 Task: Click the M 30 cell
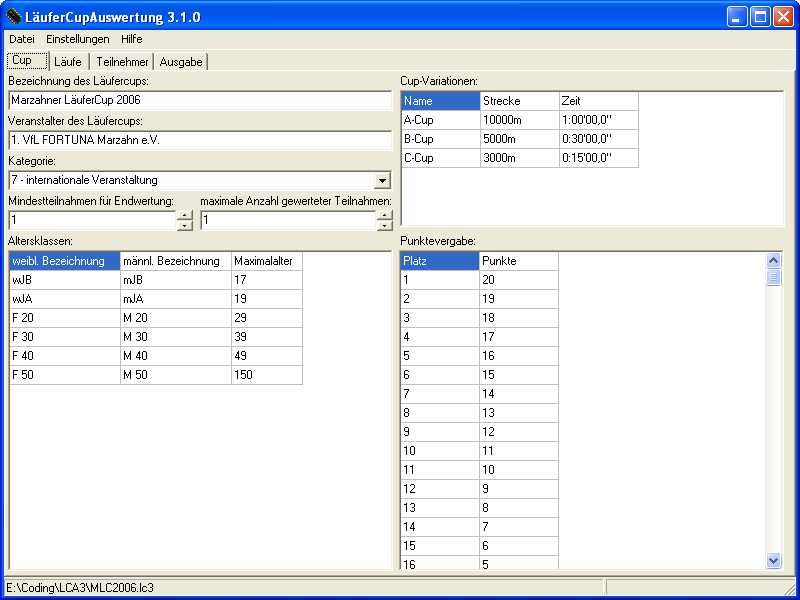point(176,337)
